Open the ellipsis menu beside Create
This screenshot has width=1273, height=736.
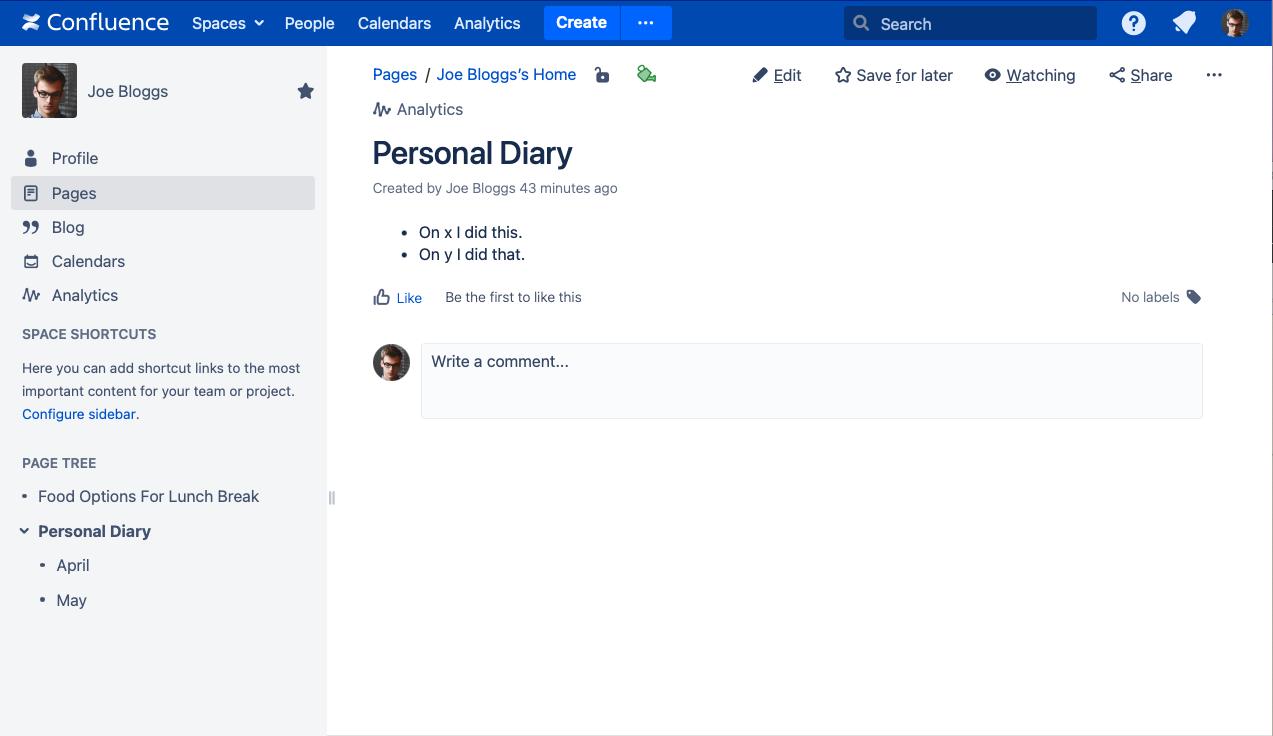click(646, 23)
